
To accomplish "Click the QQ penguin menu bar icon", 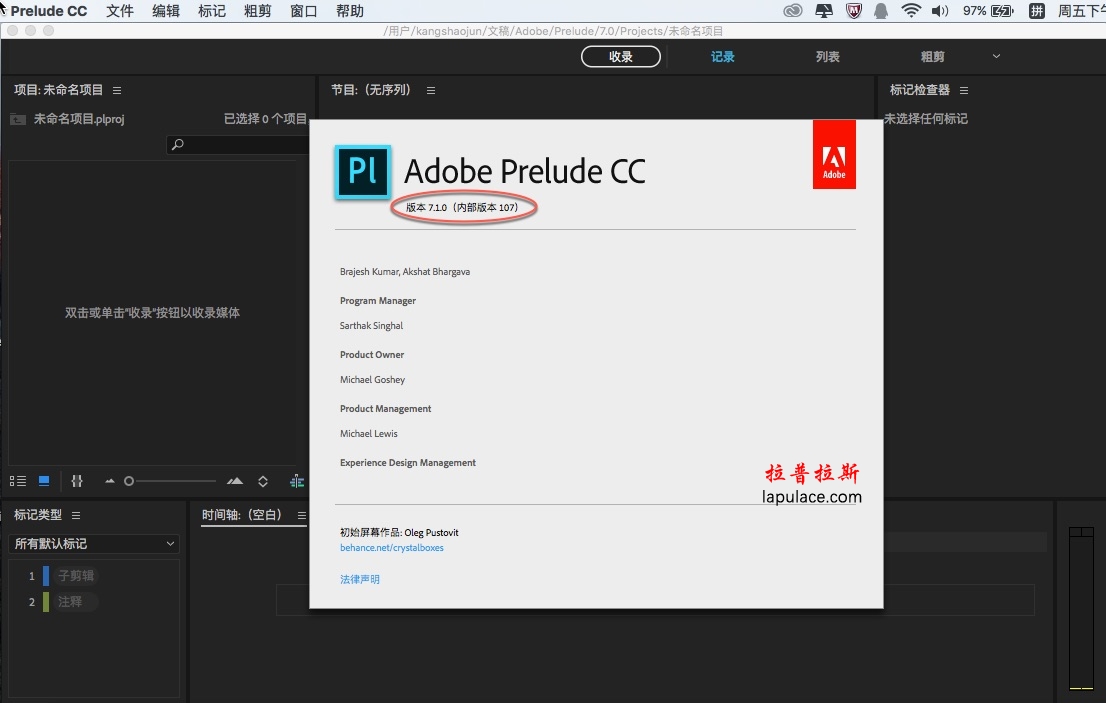I will click(881, 11).
